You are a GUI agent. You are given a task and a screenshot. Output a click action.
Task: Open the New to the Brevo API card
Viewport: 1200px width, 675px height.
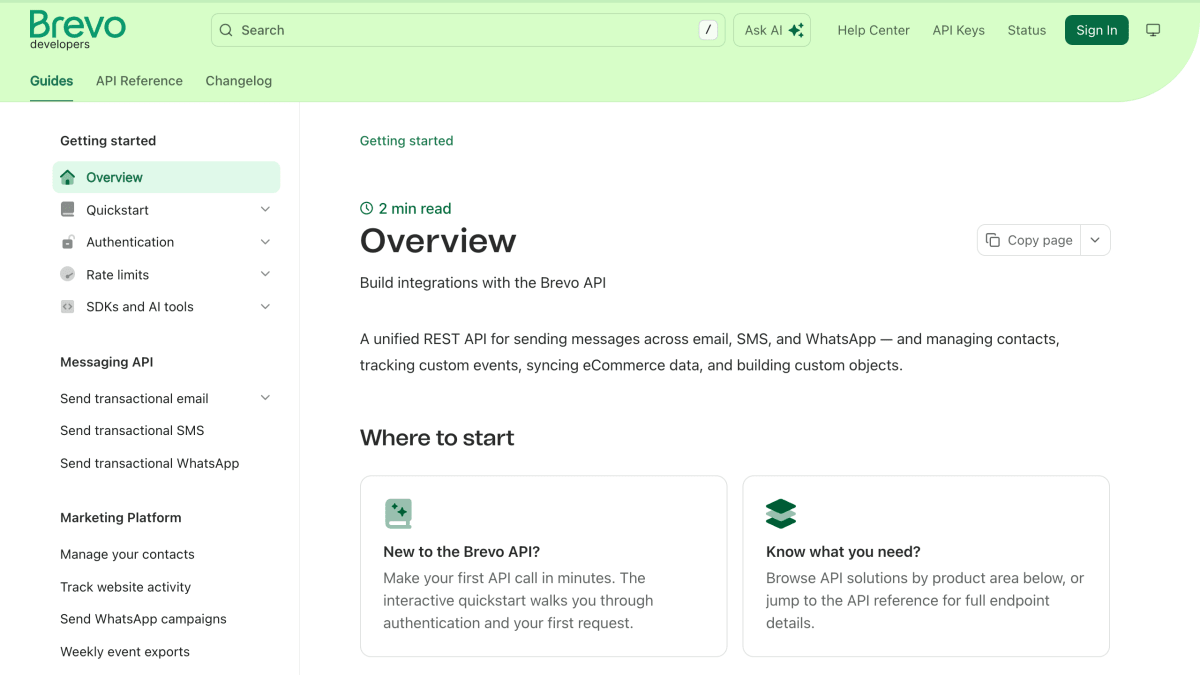(543, 566)
